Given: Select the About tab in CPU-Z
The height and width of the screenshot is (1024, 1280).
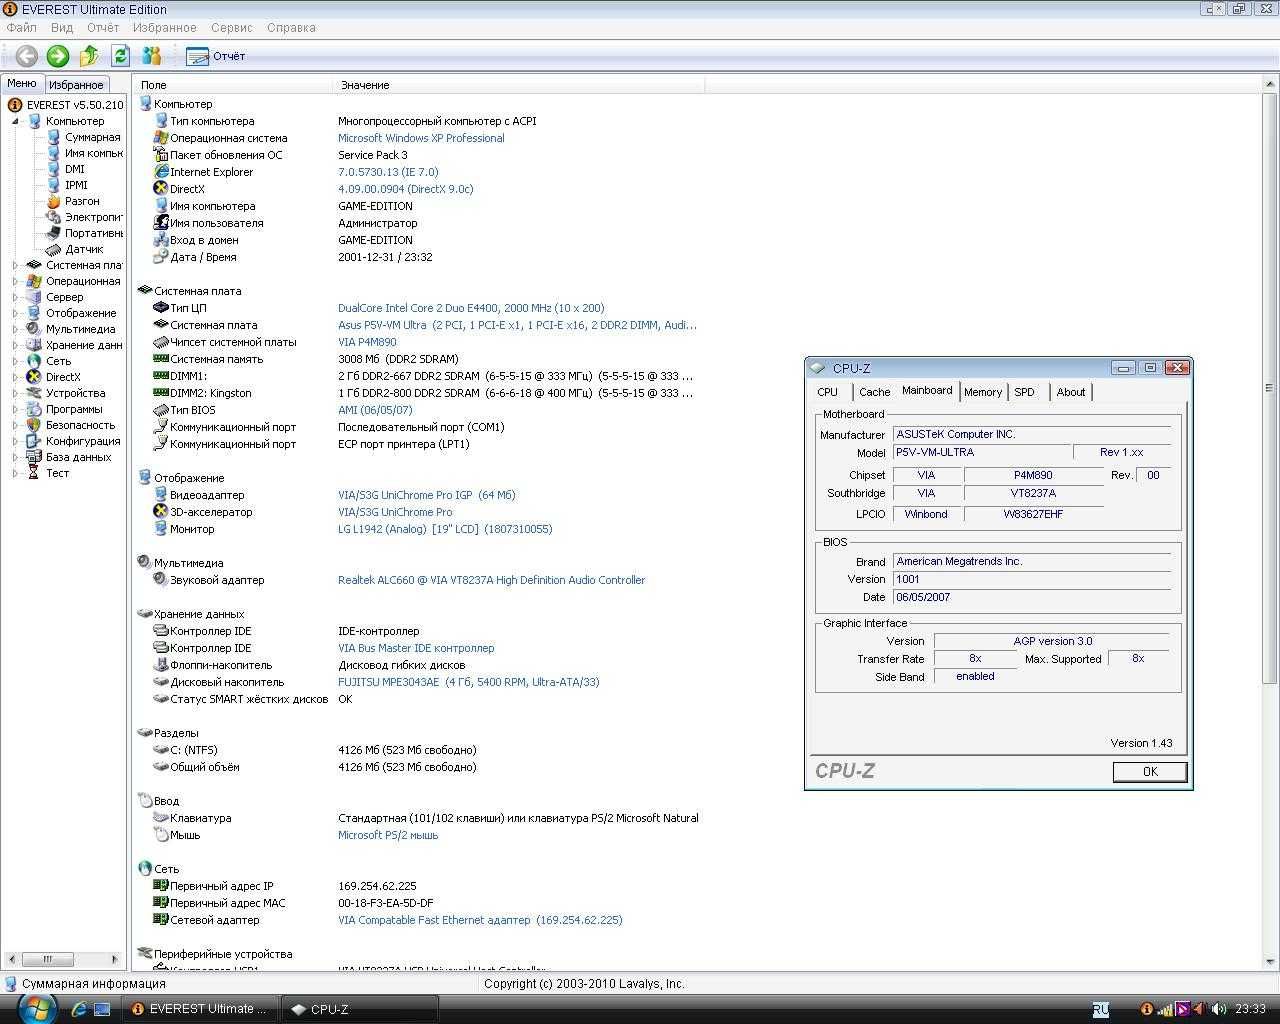Looking at the screenshot, I should [1071, 392].
